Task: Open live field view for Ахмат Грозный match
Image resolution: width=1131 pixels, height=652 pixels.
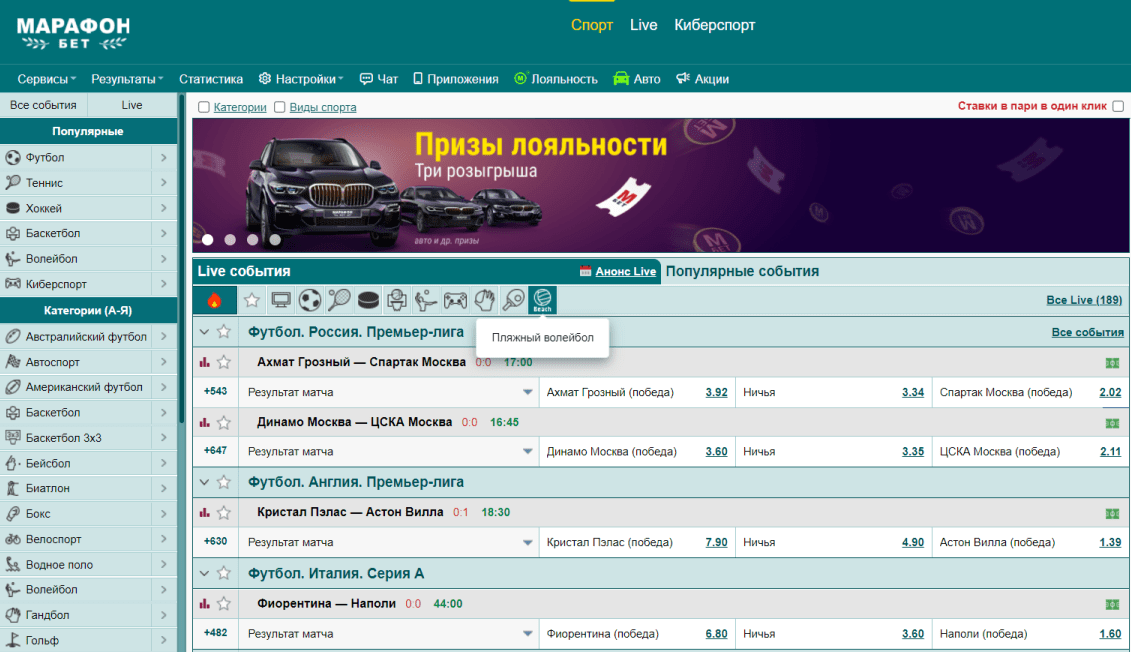Action: [x=1112, y=363]
